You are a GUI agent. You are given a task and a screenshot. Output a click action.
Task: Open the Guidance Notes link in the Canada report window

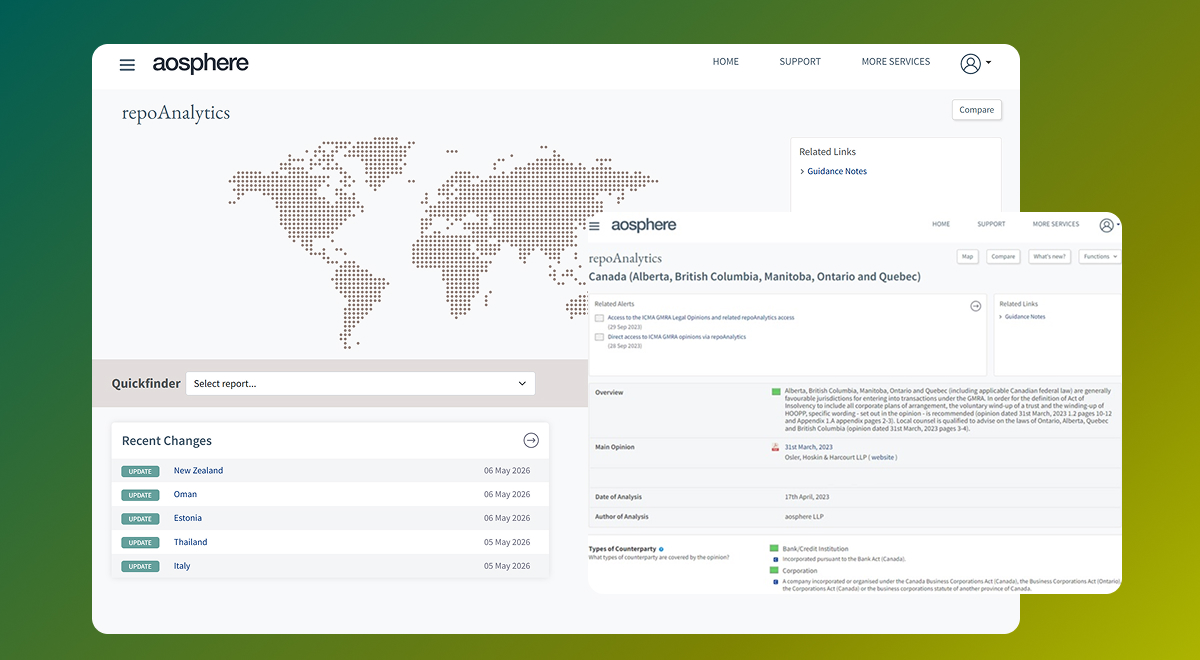point(1025,317)
